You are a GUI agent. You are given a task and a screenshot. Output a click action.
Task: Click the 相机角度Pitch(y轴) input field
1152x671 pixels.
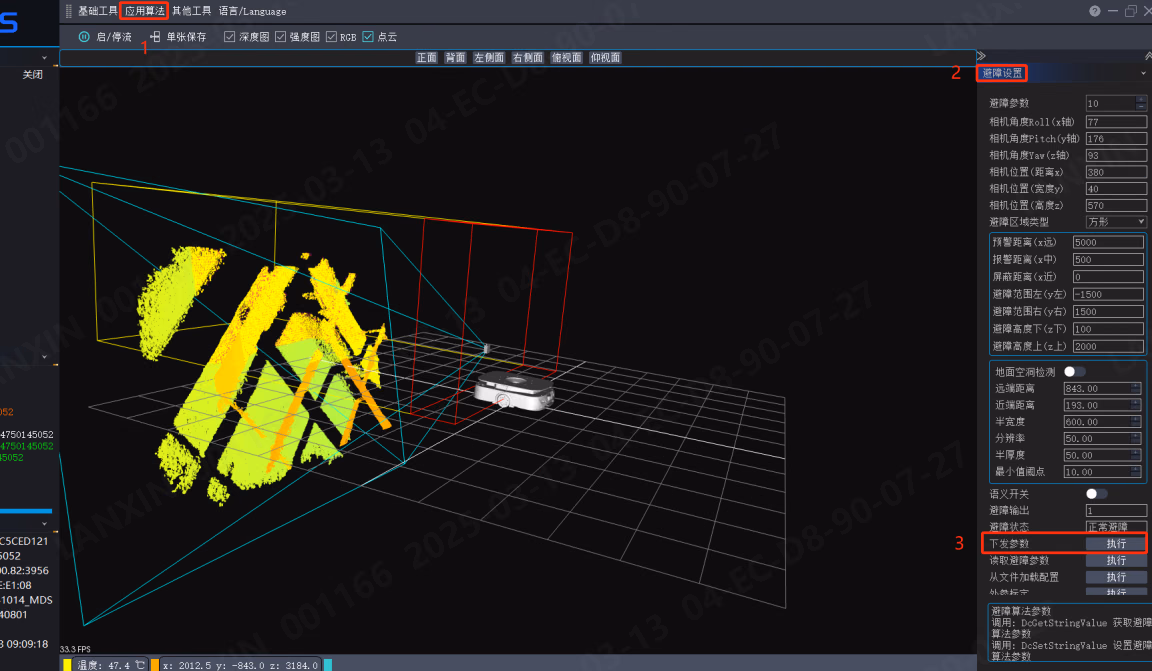pos(1116,138)
